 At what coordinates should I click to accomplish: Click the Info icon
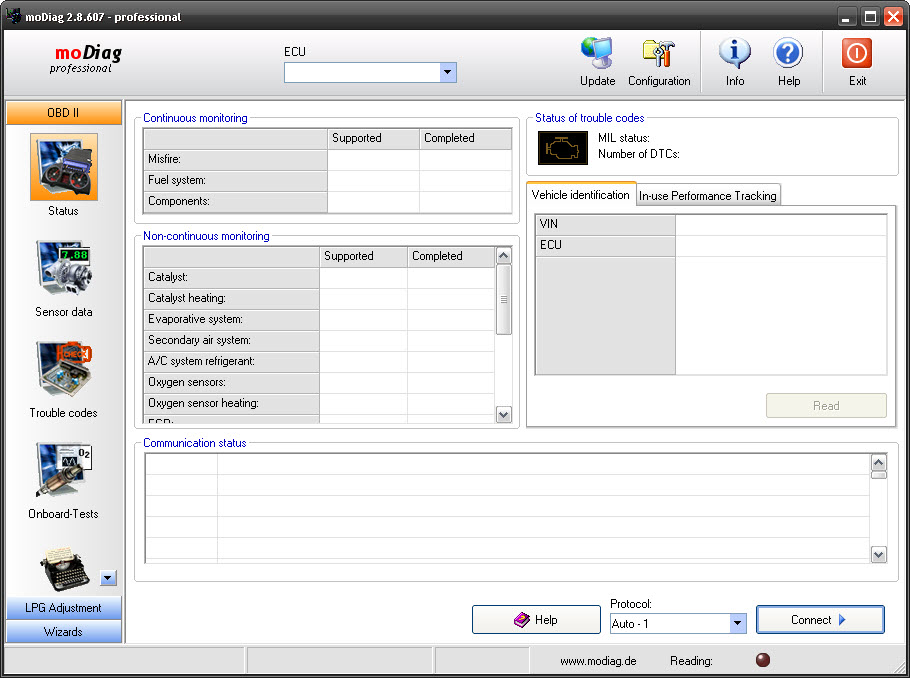[735, 54]
